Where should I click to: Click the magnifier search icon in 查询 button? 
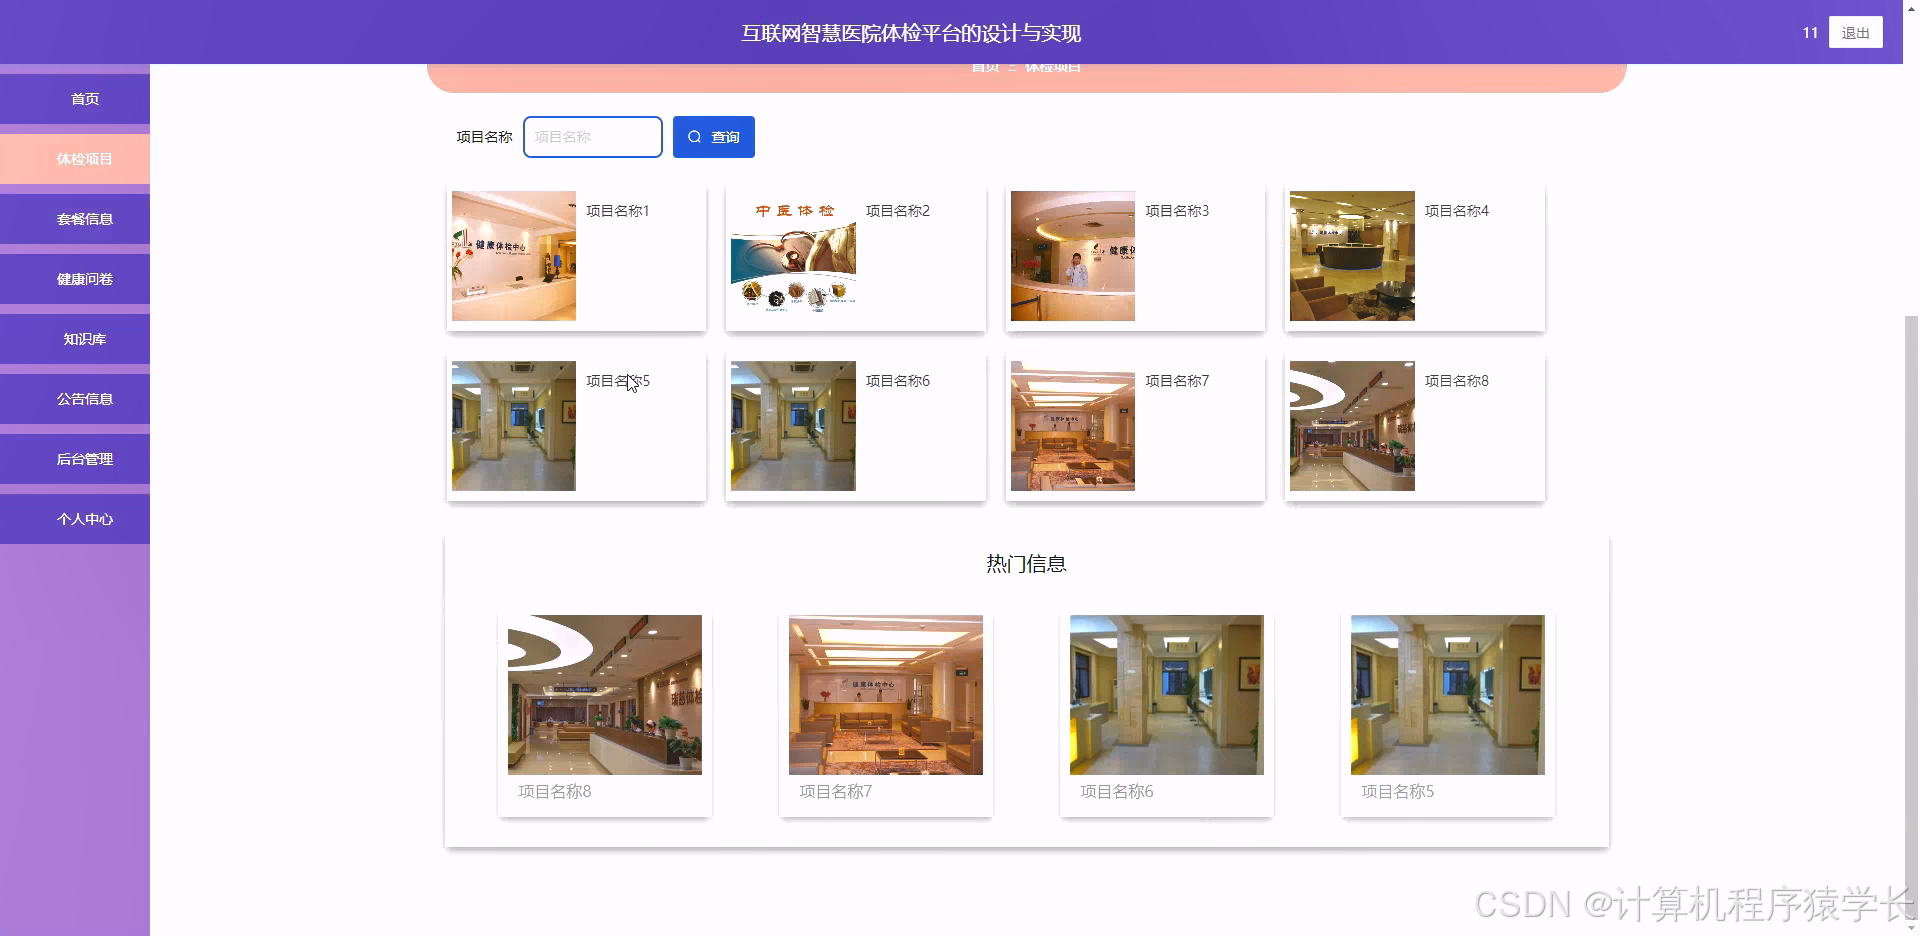coord(695,137)
